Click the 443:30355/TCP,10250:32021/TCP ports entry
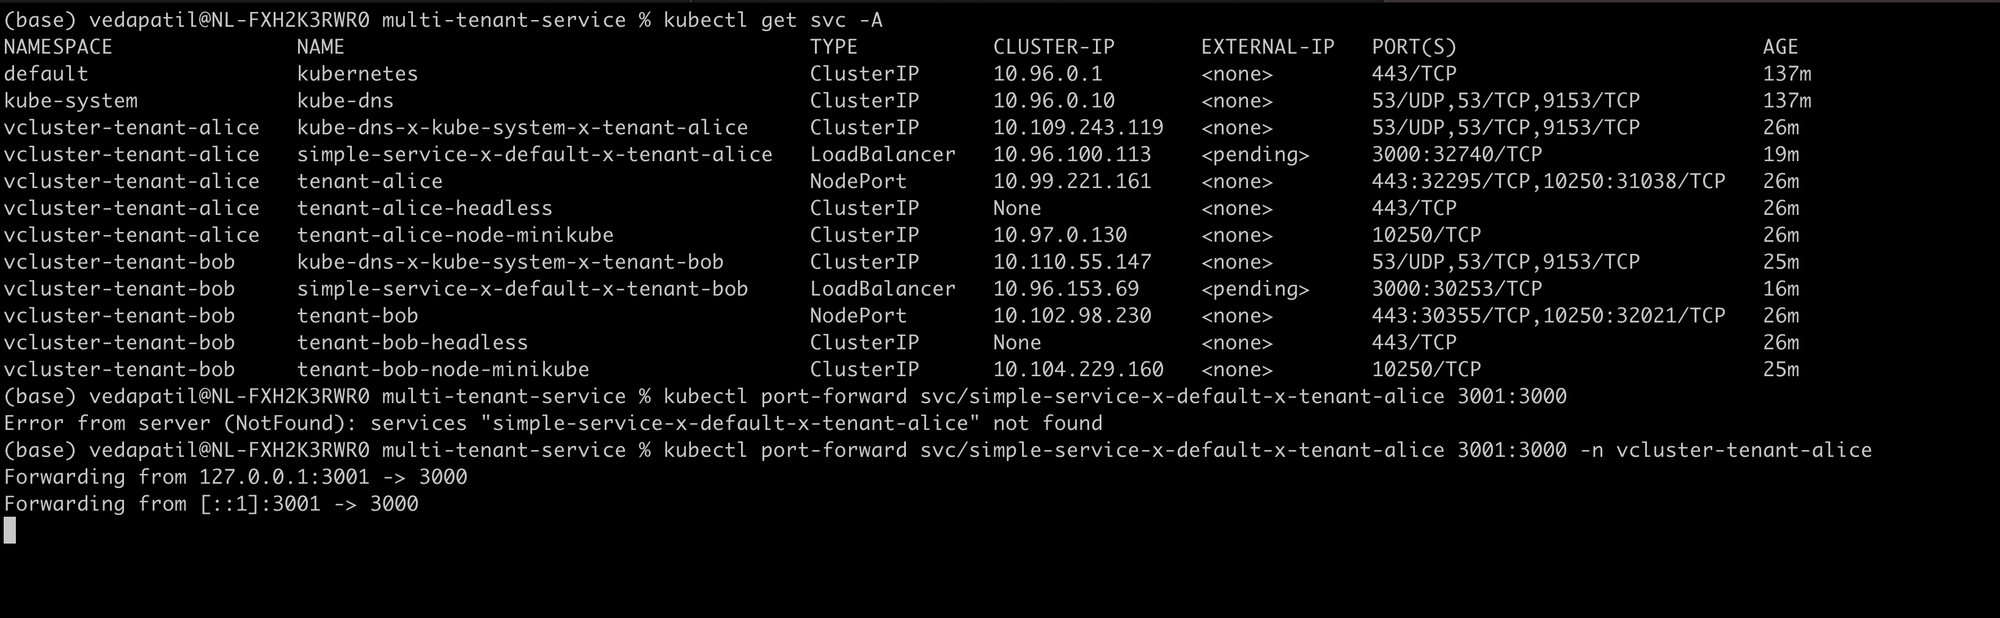The height and width of the screenshot is (618, 2000). point(1548,316)
